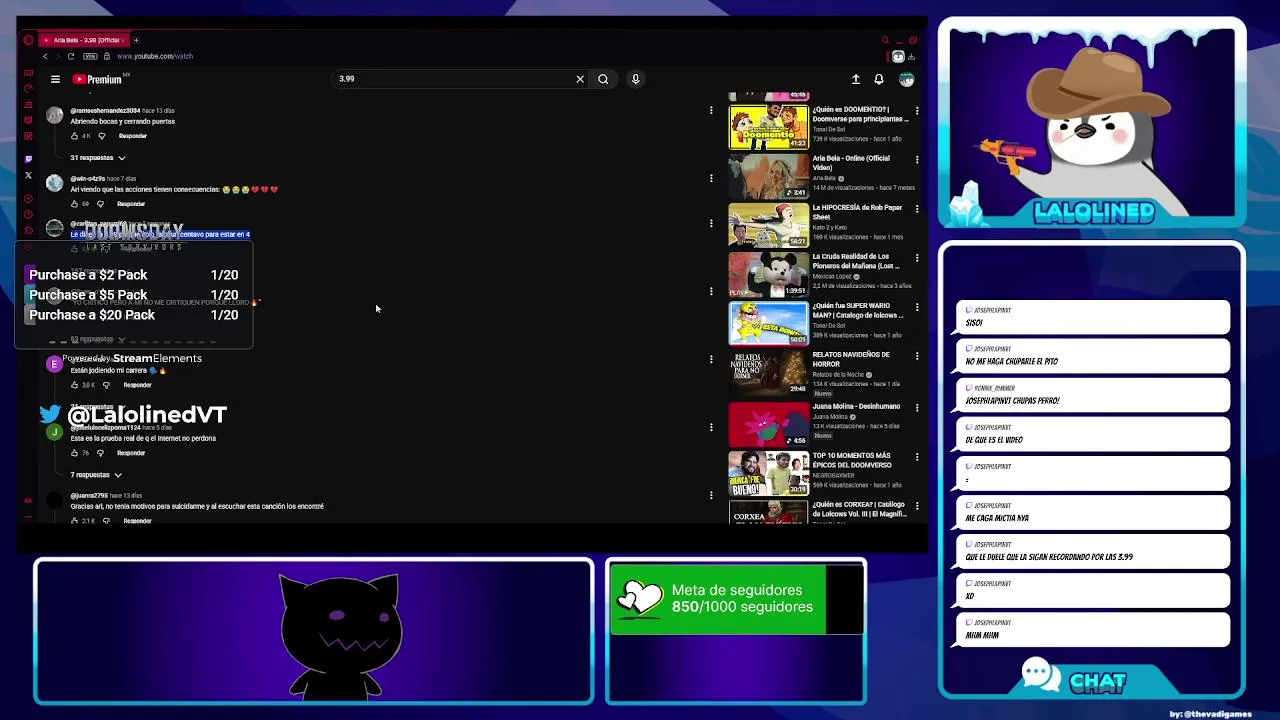Reload the page with the refresh icon
Viewport: 1280px width, 720px height.
(70, 56)
